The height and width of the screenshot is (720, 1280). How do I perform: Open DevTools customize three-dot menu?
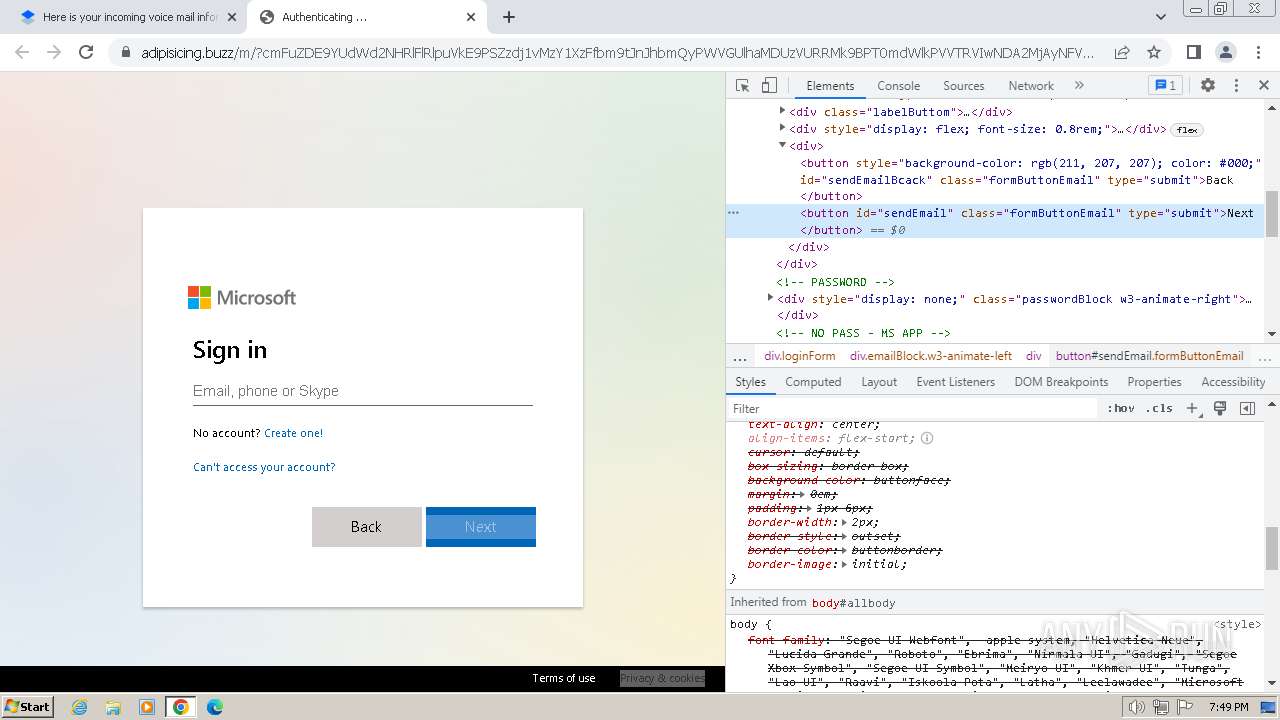pyautogui.click(x=1236, y=86)
